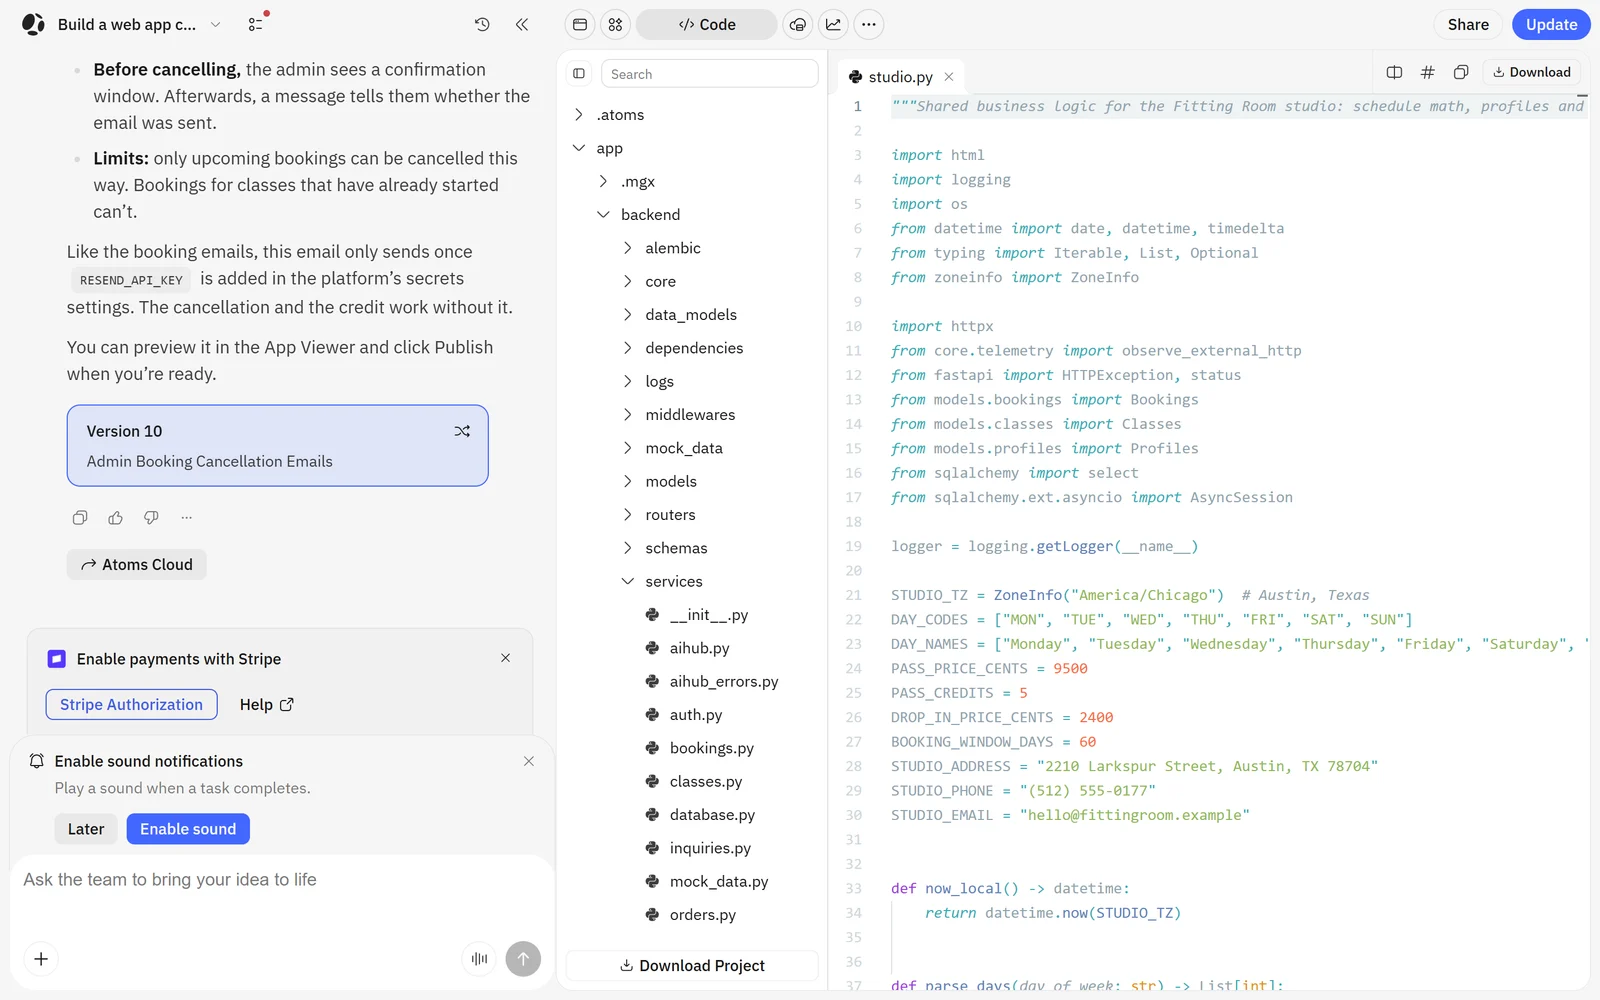Collapse the backend folder

pos(603,215)
